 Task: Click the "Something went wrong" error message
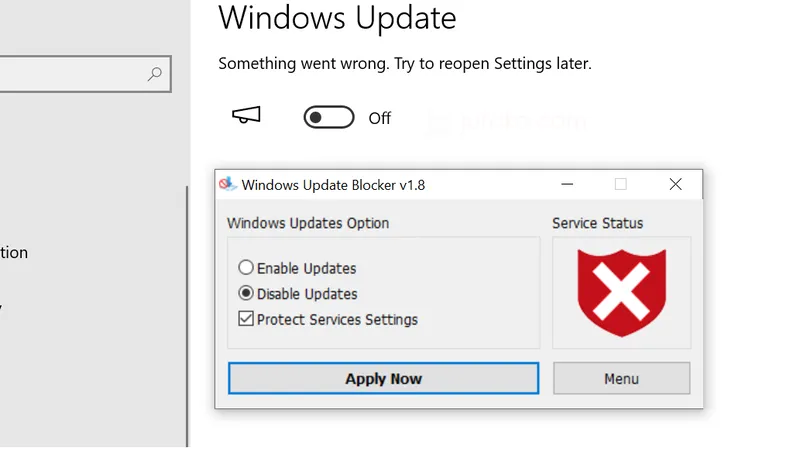tap(405, 63)
